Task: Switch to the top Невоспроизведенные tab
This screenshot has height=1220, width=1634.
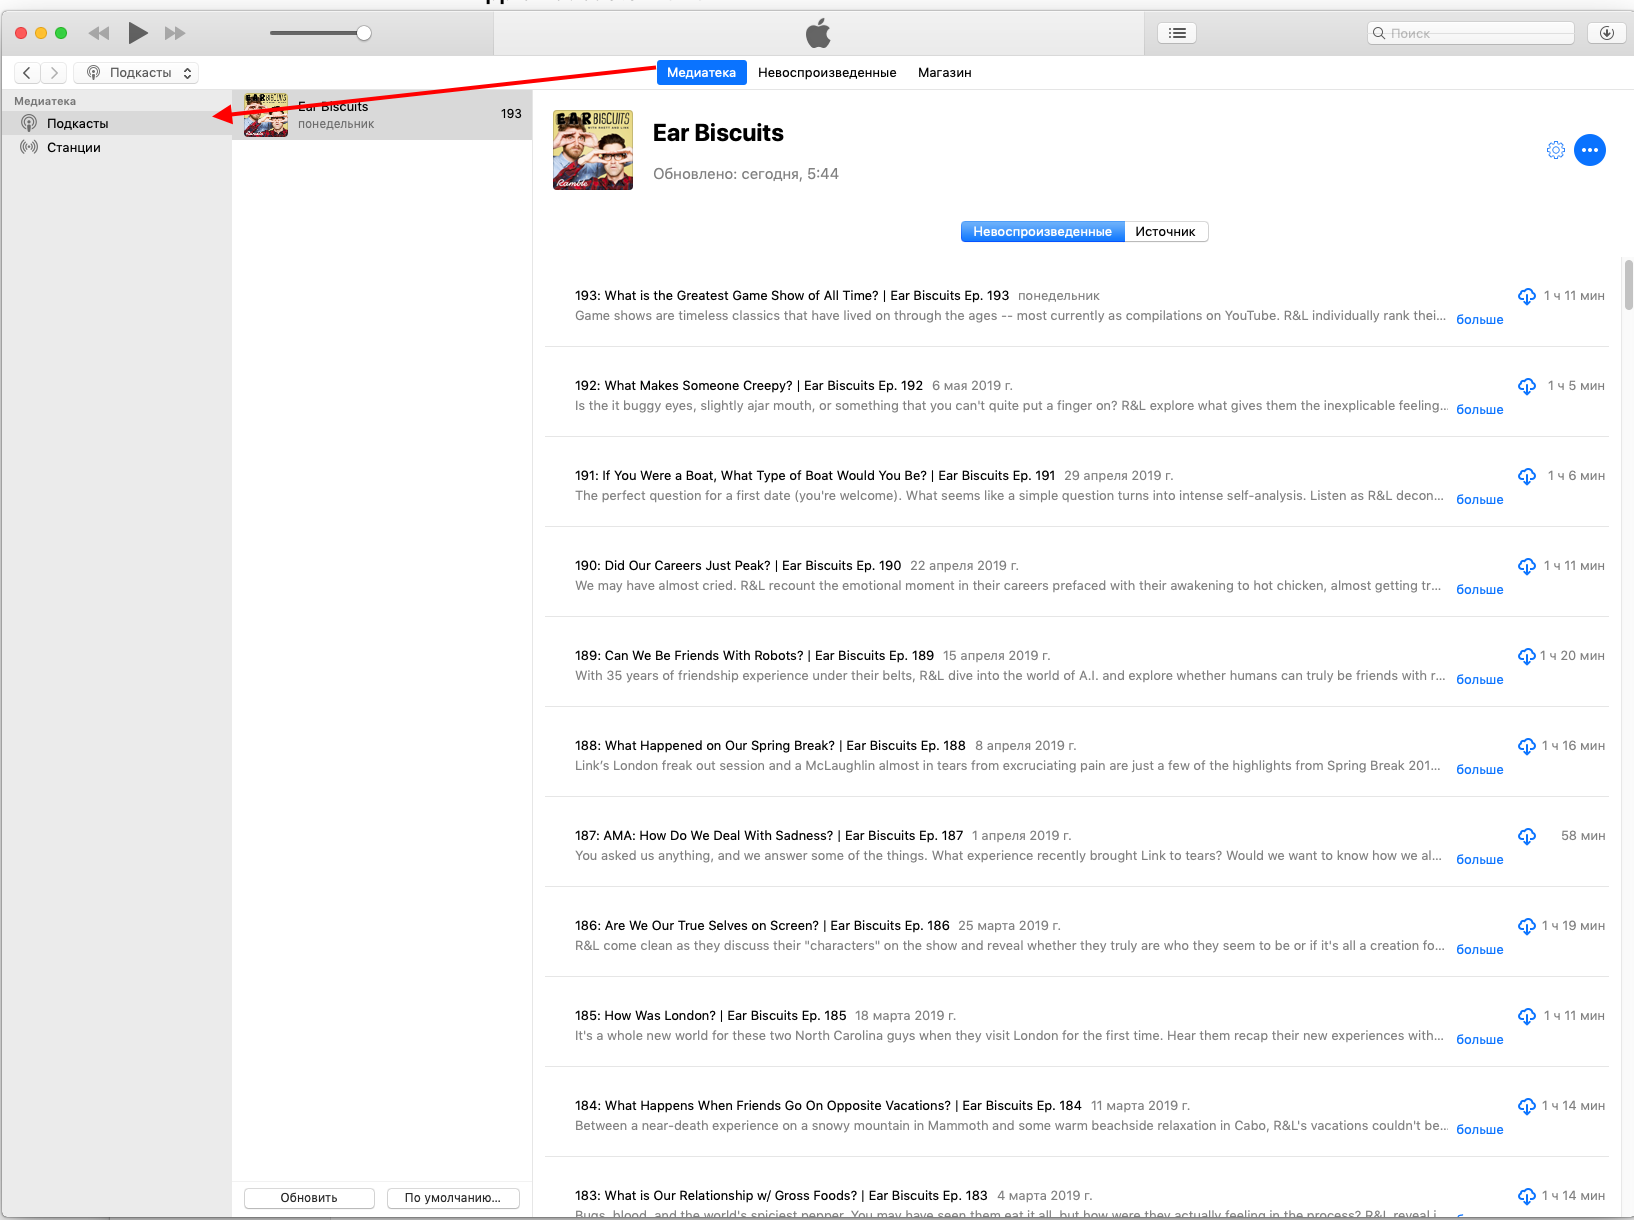Action: [827, 72]
